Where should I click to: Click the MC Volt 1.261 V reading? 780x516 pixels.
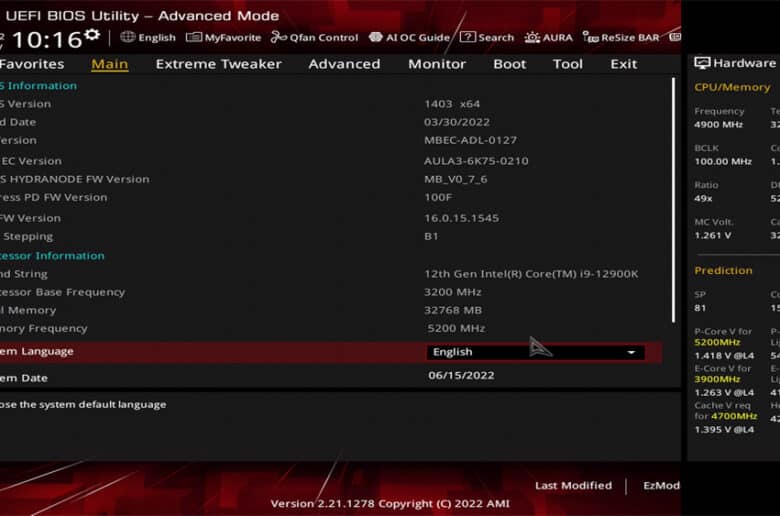713,235
